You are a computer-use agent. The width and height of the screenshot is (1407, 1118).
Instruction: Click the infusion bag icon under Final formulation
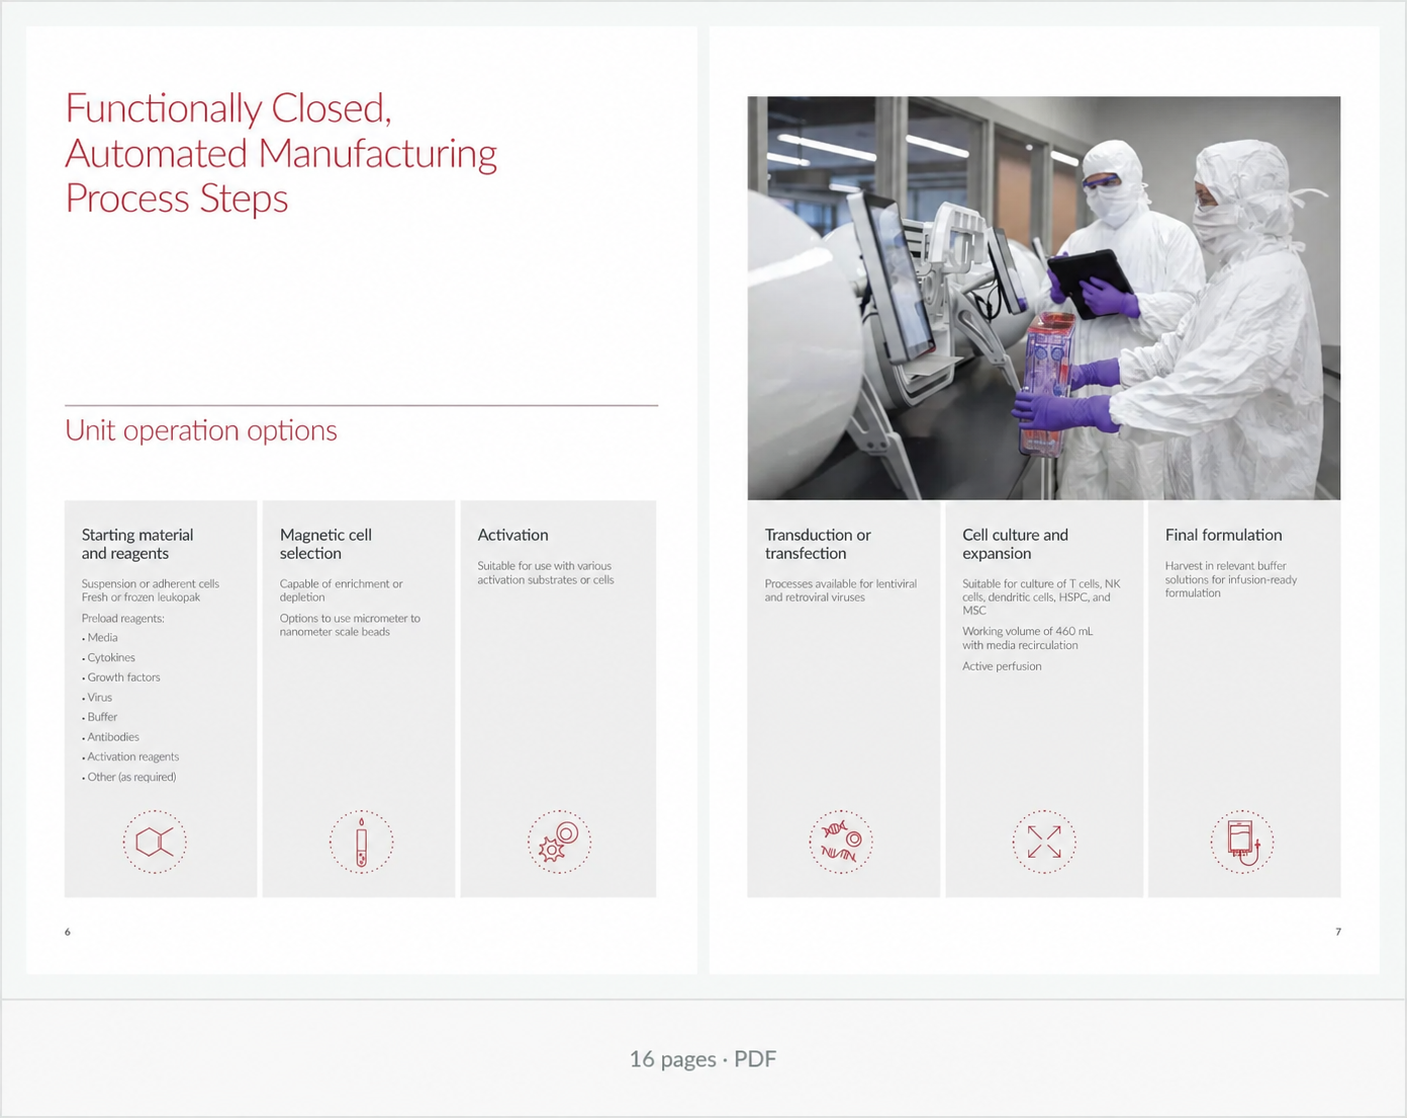(x=1242, y=842)
